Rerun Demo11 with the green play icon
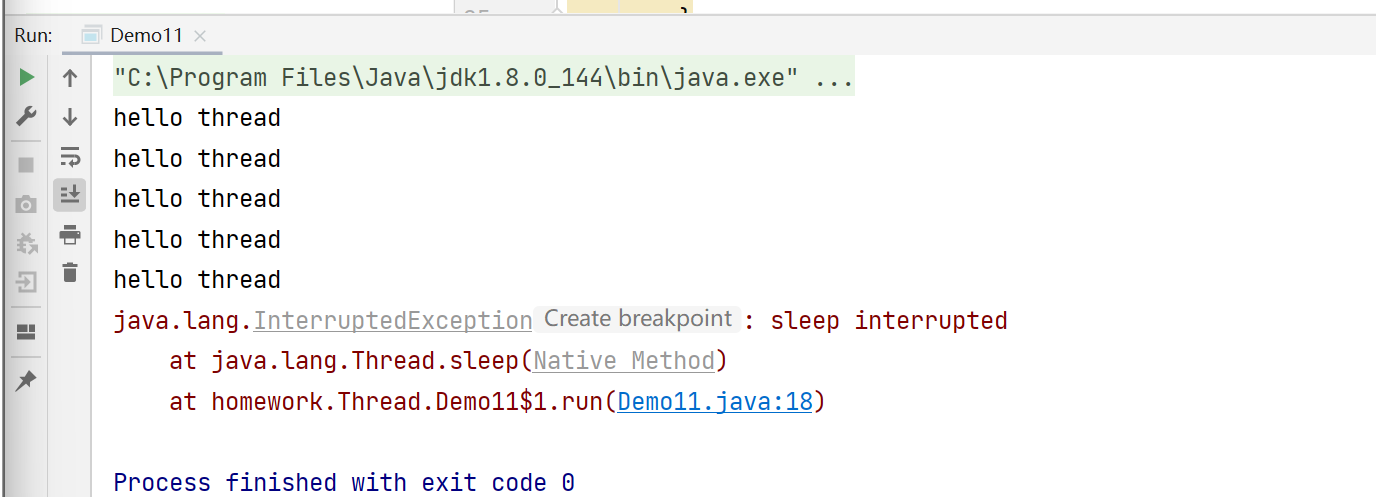The image size is (1376, 497). coord(27,77)
